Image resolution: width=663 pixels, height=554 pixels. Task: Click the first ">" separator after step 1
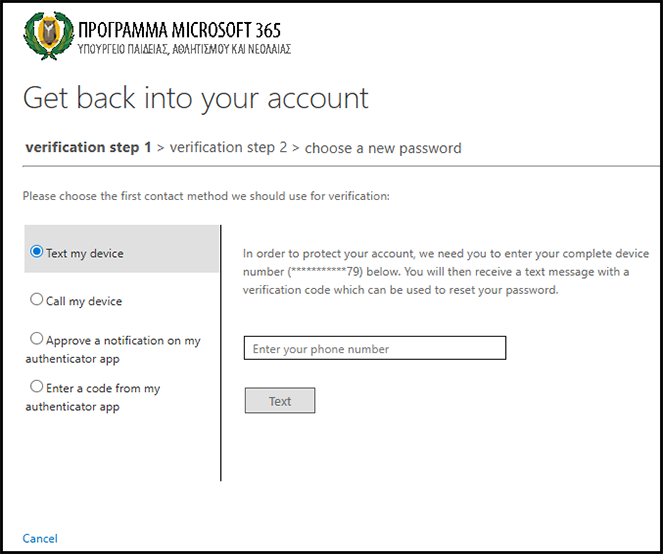(161, 148)
